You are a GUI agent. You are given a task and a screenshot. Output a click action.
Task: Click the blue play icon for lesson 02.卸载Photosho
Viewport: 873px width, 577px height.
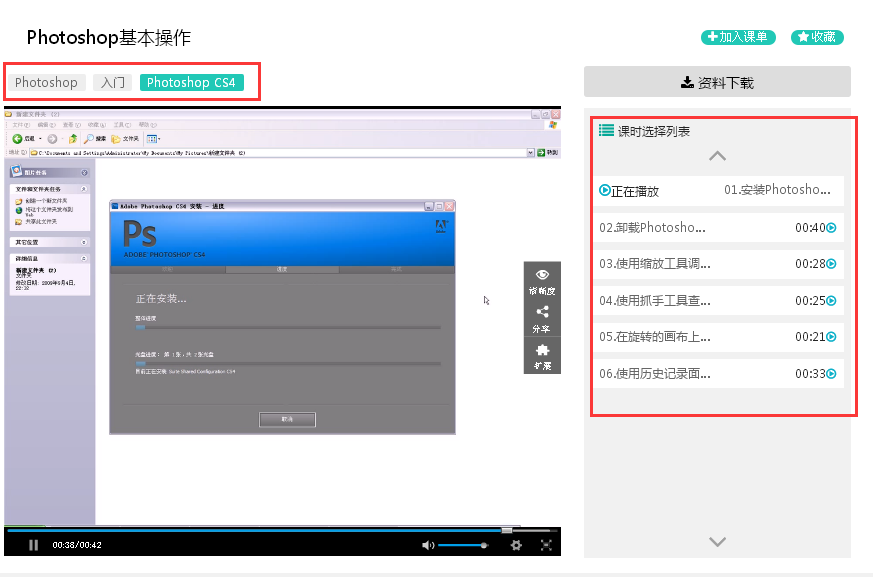(x=830, y=228)
